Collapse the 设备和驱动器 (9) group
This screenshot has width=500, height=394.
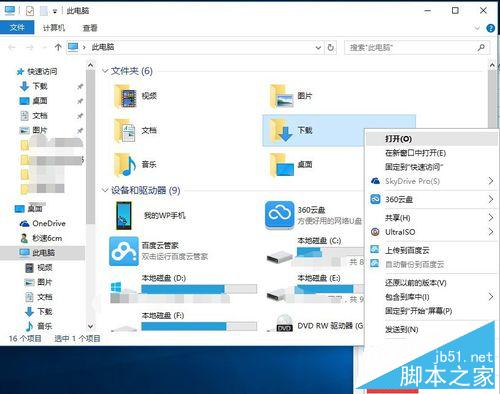tap(105, 190)
